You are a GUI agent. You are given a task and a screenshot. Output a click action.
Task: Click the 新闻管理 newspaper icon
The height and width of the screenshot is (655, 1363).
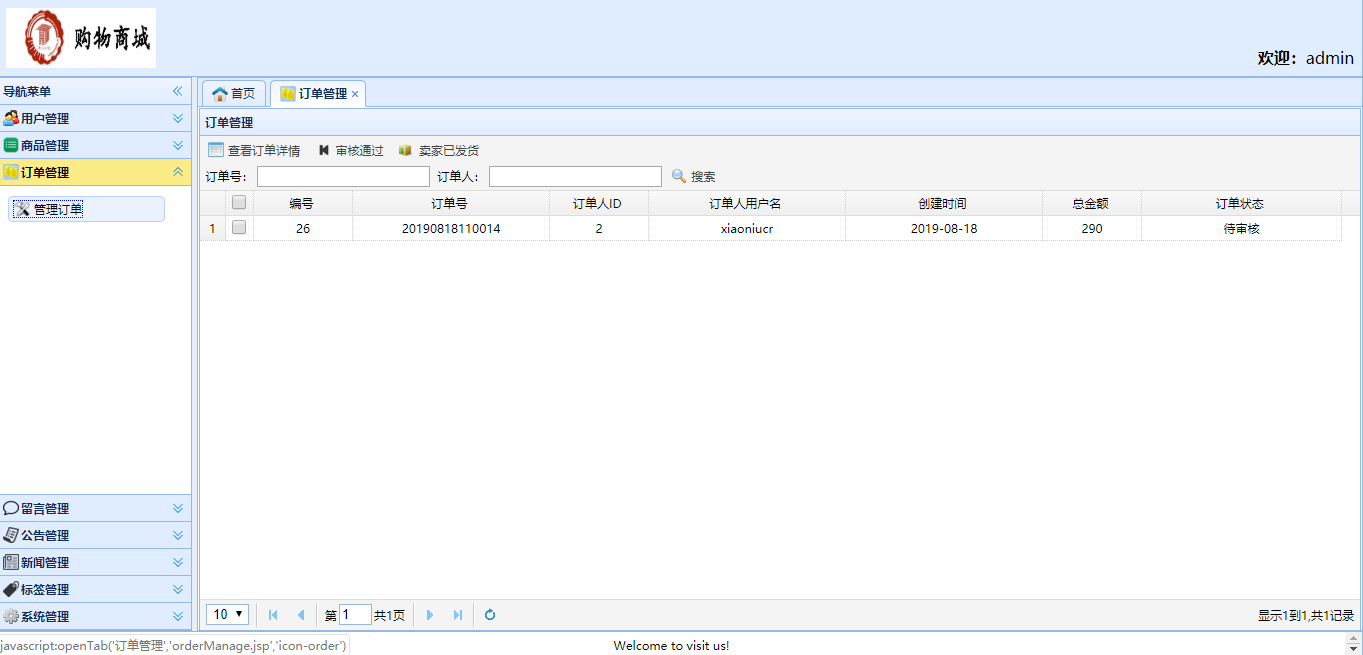(x=11, y=562)
